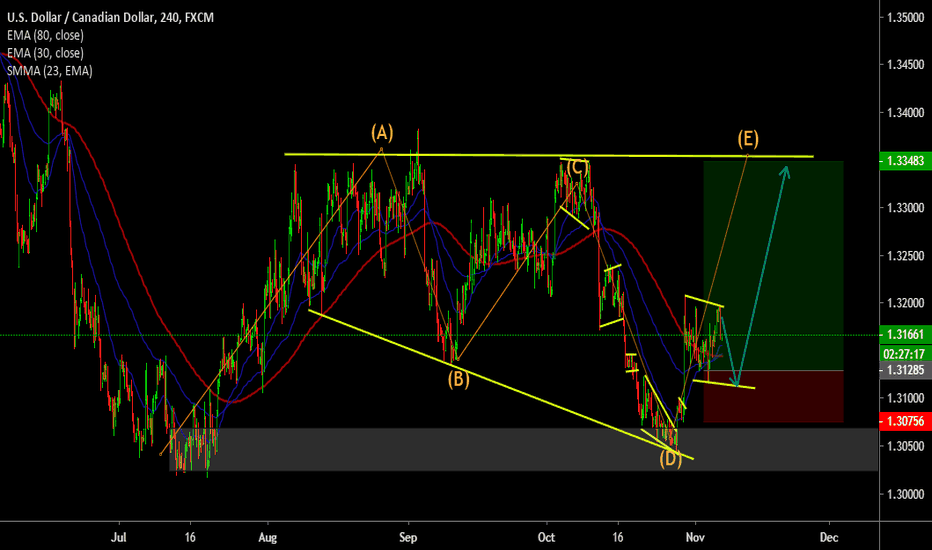Click the 02:27:17 countdown timer tag
932x550 pixels.
pyautogui.click(x=905, y=354)
